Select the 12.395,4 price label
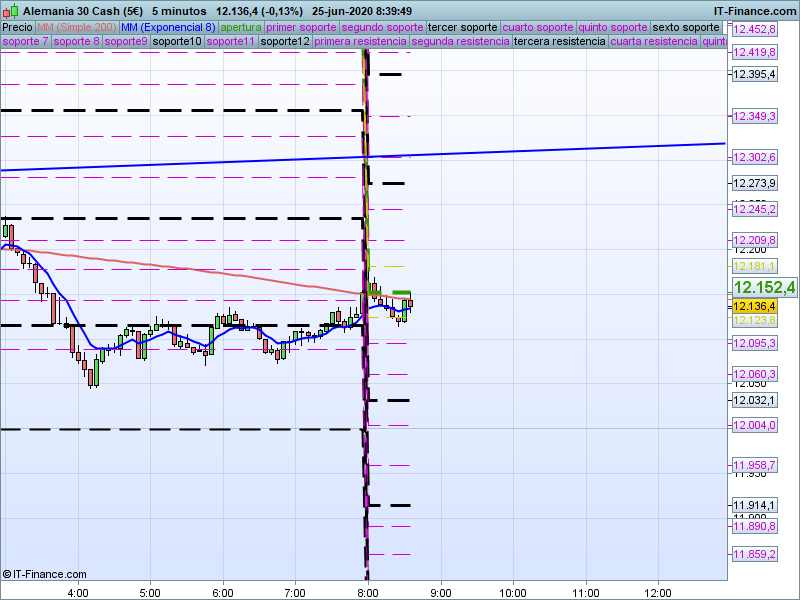 (754, 74)
